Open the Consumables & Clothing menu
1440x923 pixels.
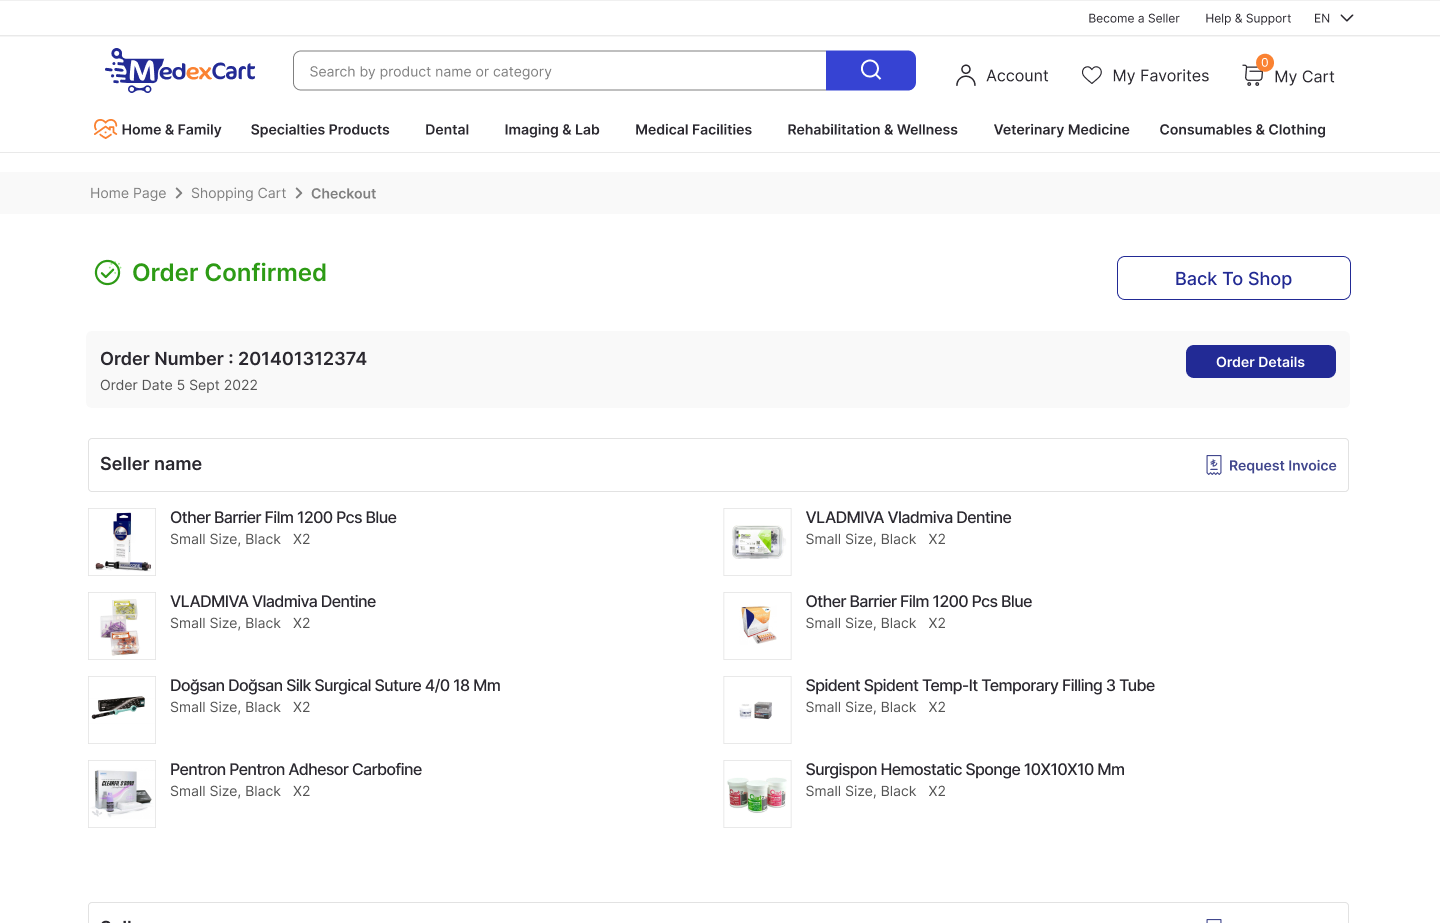click(x=1242, y=129)
